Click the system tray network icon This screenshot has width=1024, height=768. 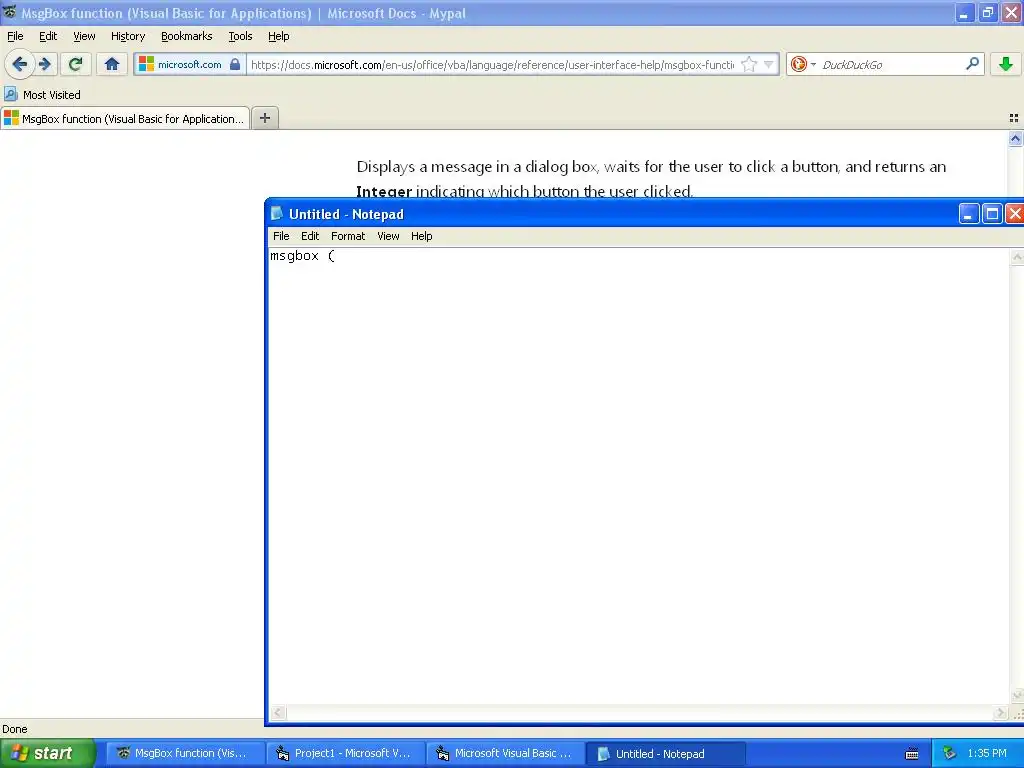(x=949, y=754)
